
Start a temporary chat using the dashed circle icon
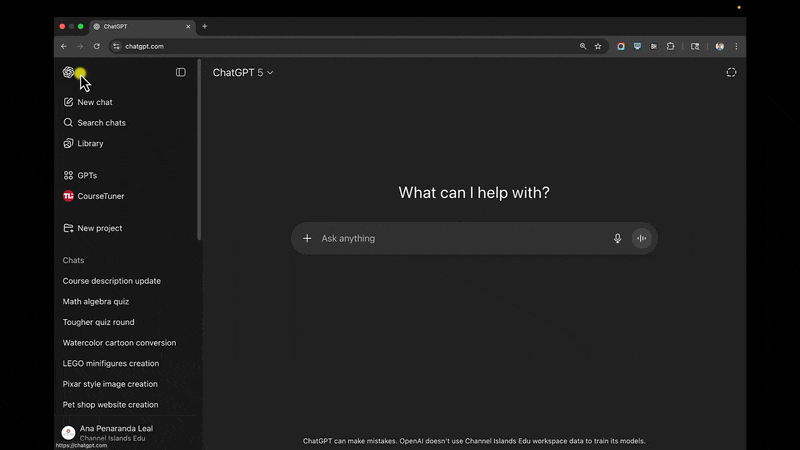(731, 72)
